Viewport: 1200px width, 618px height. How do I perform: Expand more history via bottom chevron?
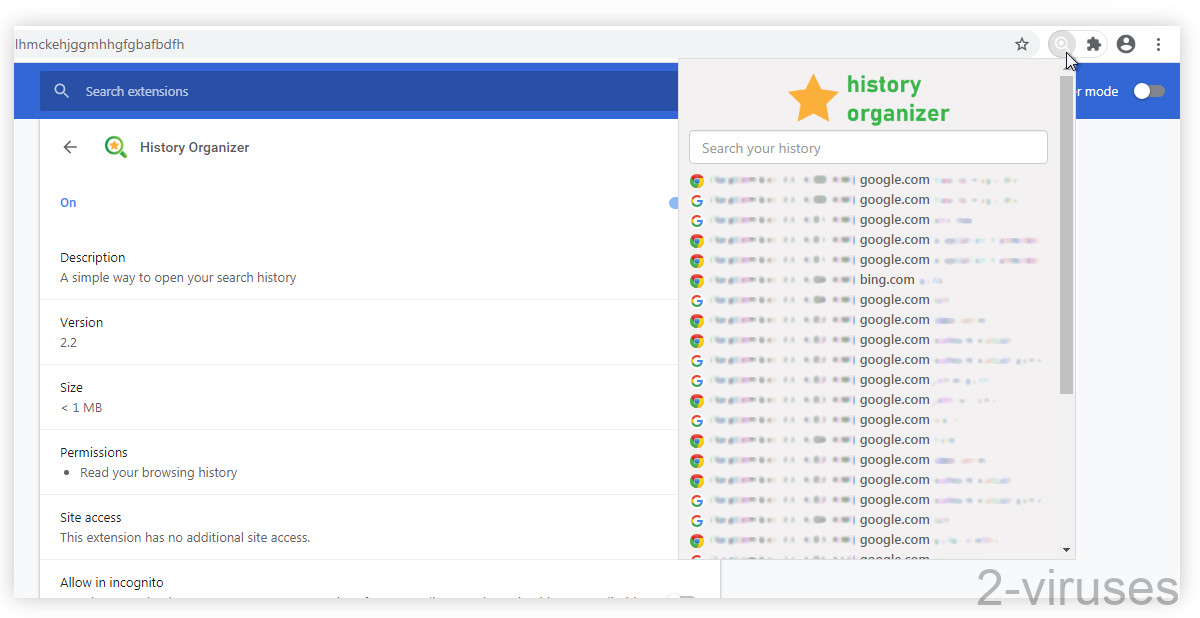point(1066,550)
